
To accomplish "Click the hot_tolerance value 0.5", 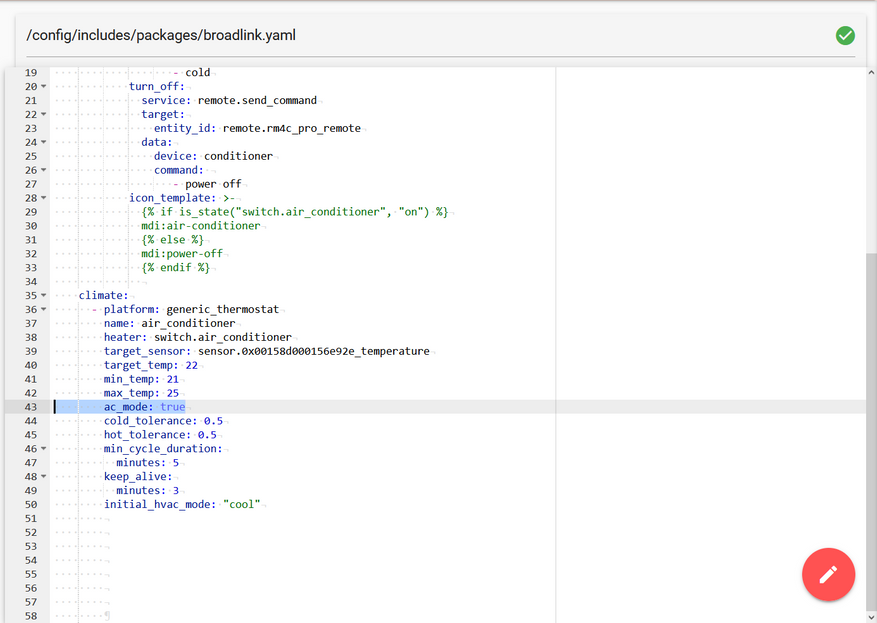I will (x=207, y=435).
